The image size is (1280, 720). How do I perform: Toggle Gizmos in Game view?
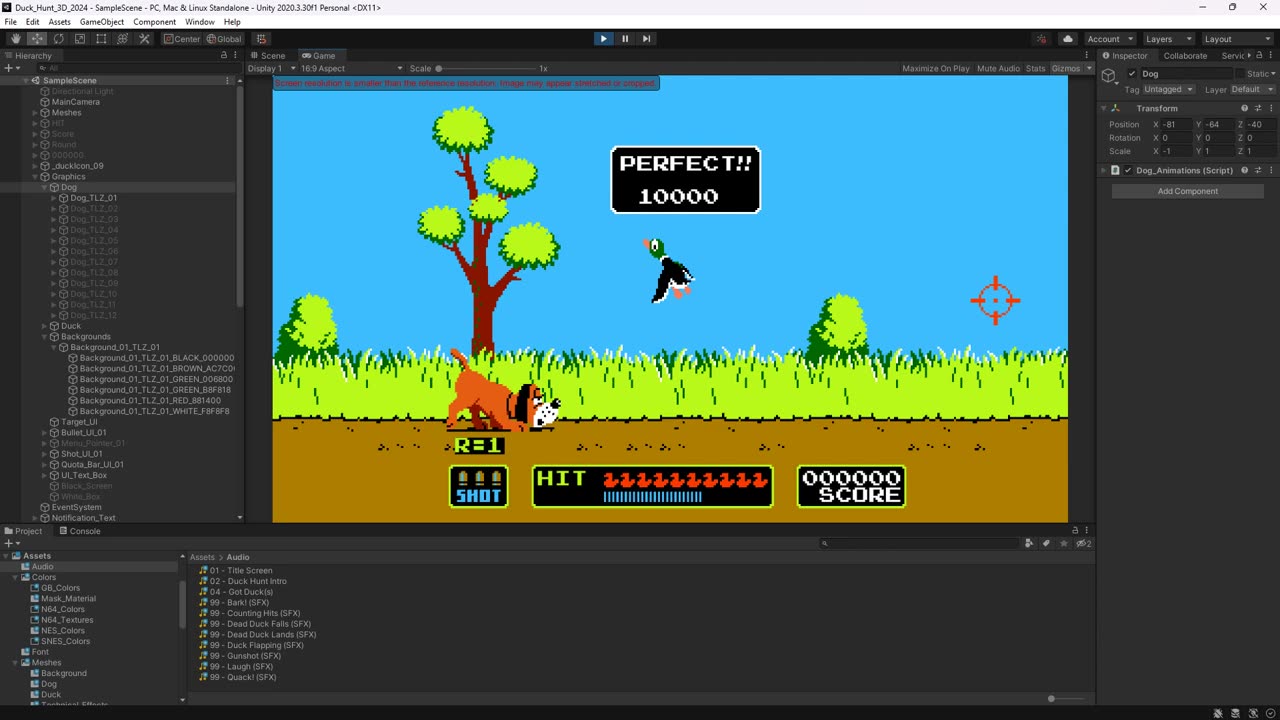click(1066, 69)
